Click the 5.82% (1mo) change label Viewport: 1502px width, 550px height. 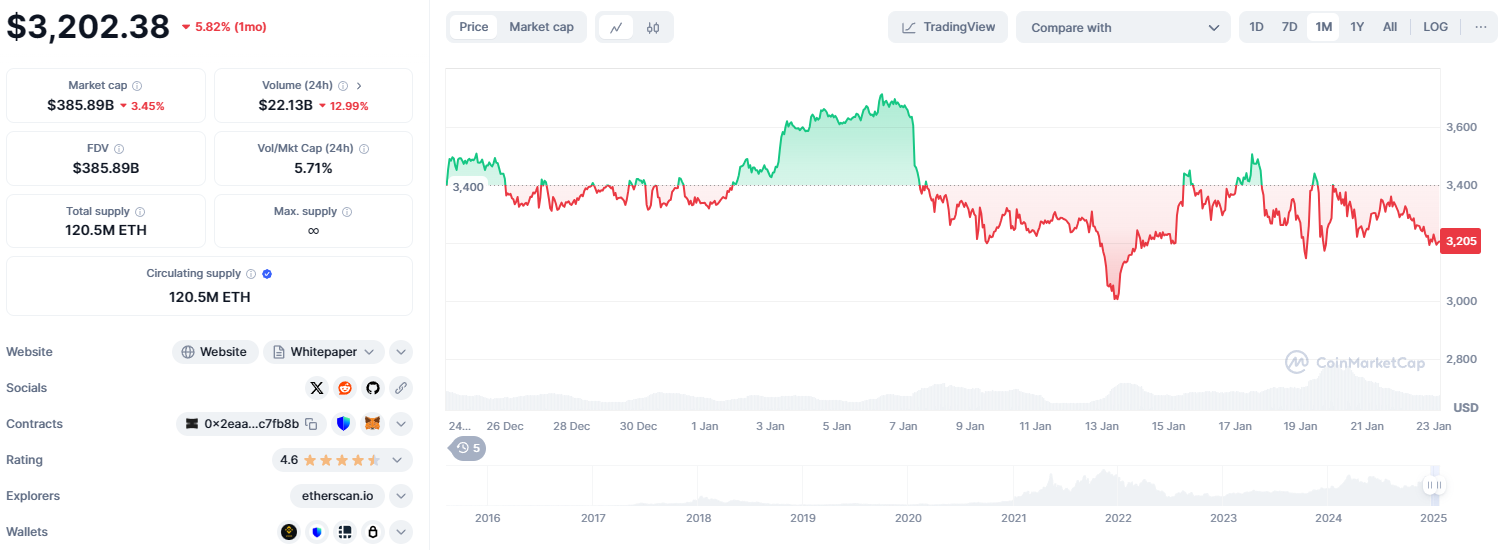[x=224, y=26]
